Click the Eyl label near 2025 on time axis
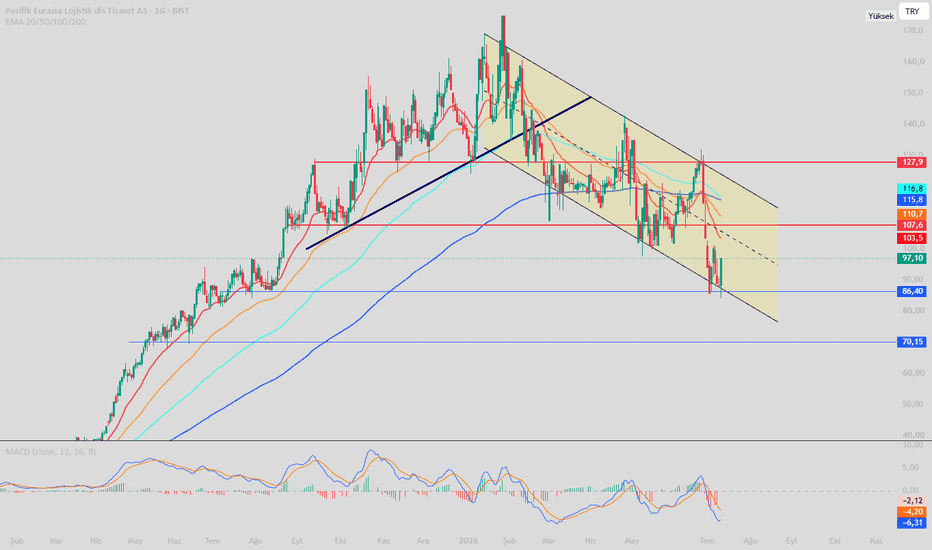Viewport: 932px width, 550px height. point(297,541)
